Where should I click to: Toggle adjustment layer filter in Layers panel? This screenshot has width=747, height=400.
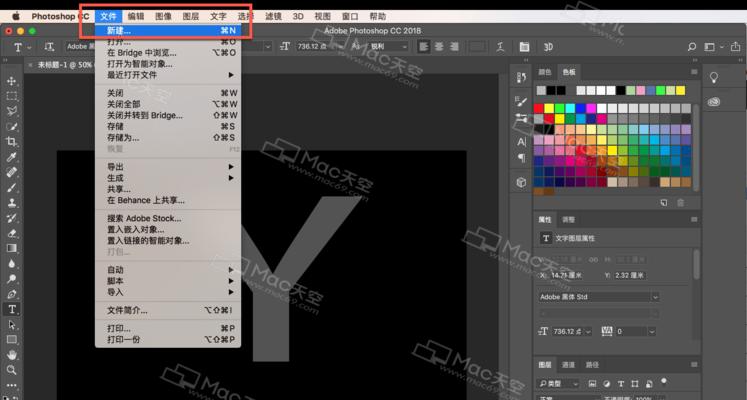pos(606,383)
